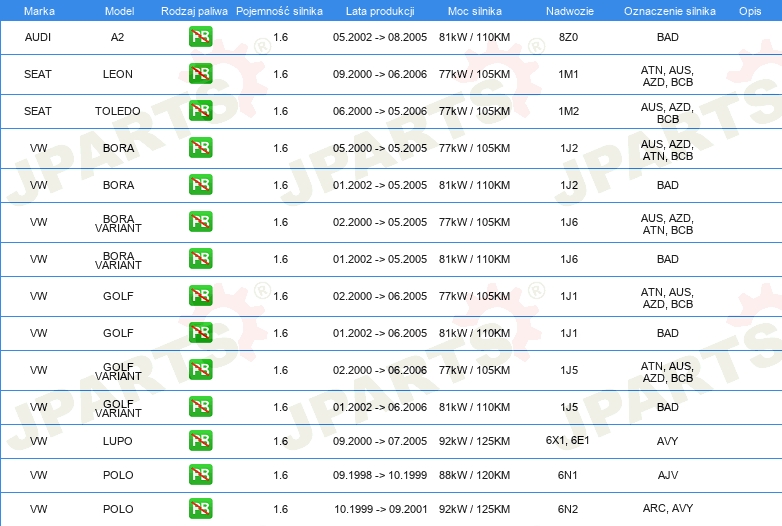Click the BAD engine code in the AUDI A2 row
This screenshot has height=526, width=782.
point(668,37)
